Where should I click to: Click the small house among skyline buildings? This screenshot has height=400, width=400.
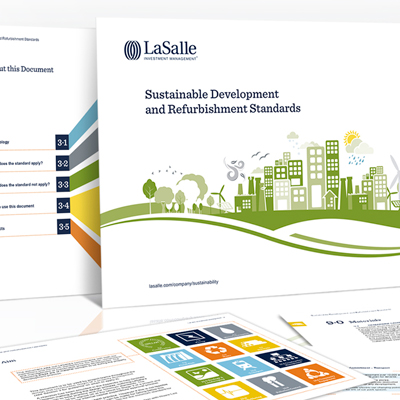pyautogui.click(x=331, y=199)
